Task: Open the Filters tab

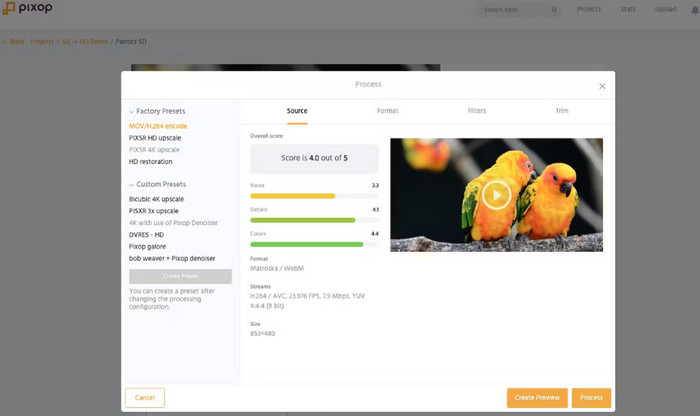Action: (x=477, y=111)
